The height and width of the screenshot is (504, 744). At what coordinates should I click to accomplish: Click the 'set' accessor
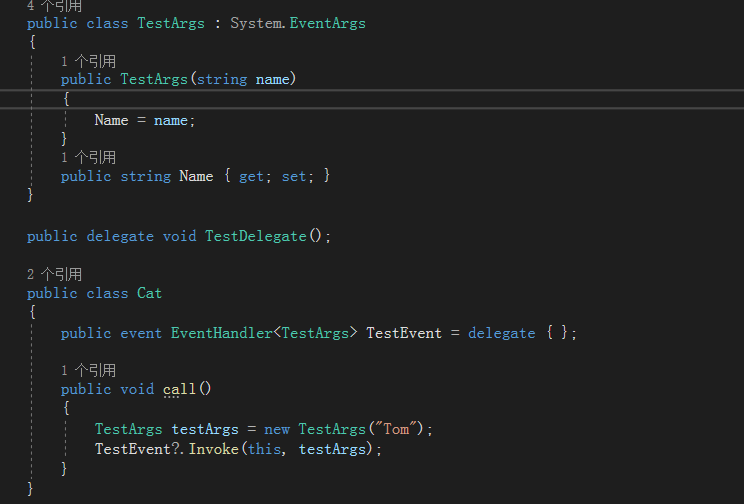click(x=294, y=177)
